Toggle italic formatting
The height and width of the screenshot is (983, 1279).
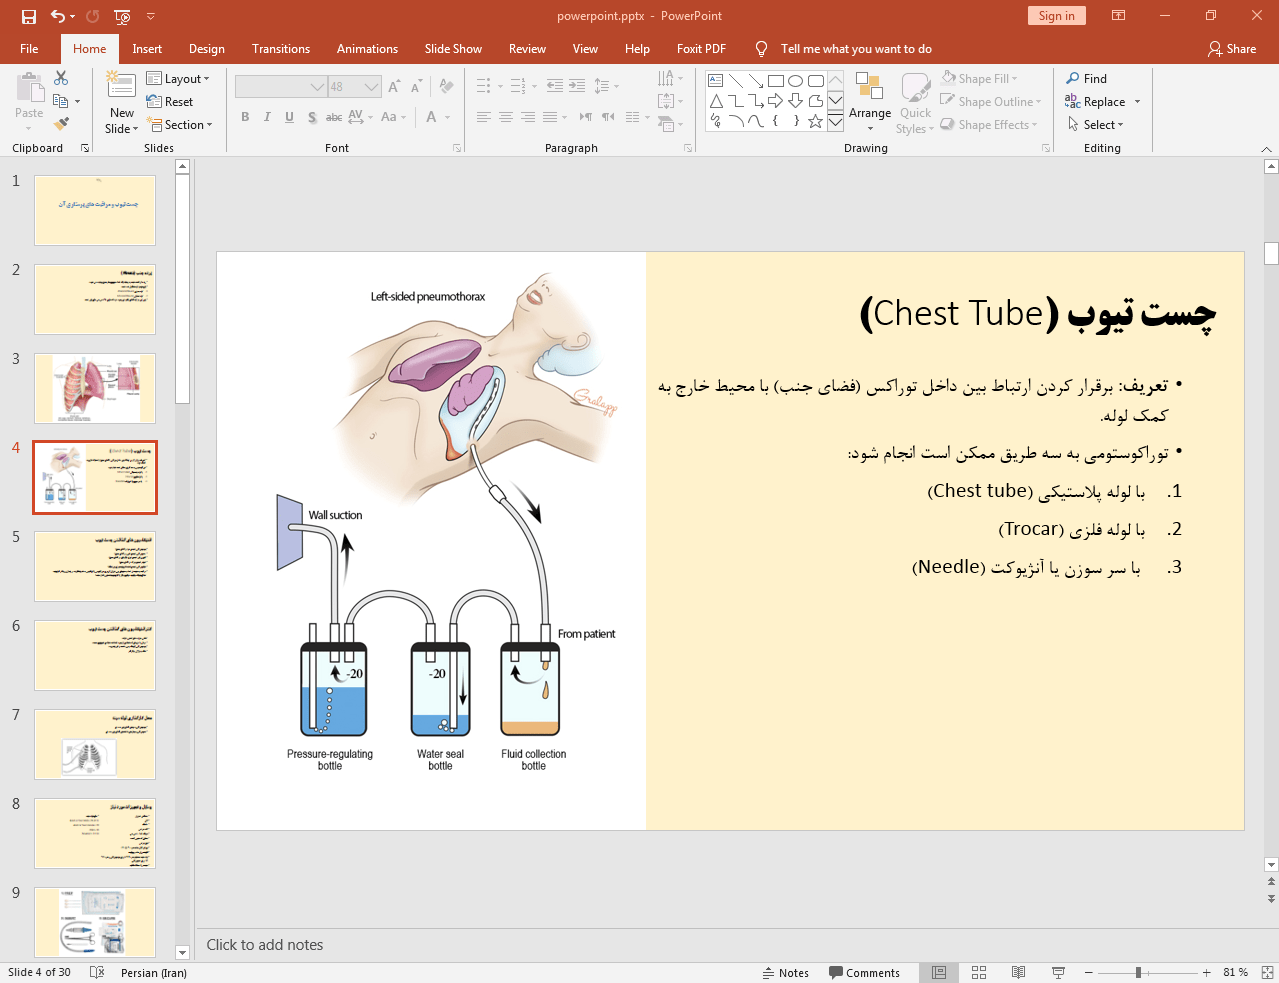click(267, 117)
